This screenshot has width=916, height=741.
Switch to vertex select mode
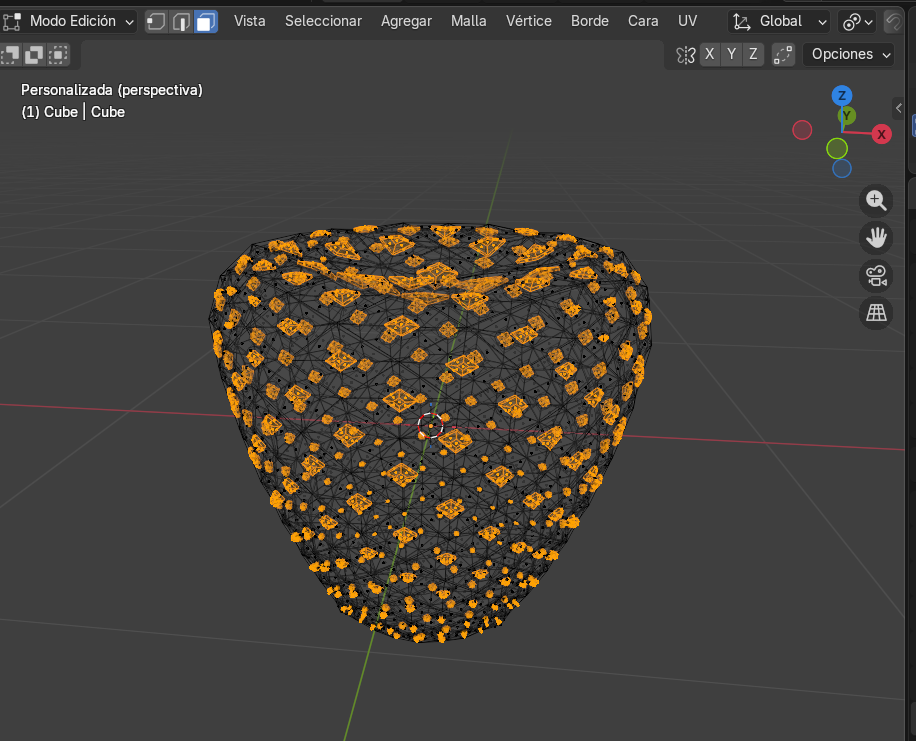point(157,21)
